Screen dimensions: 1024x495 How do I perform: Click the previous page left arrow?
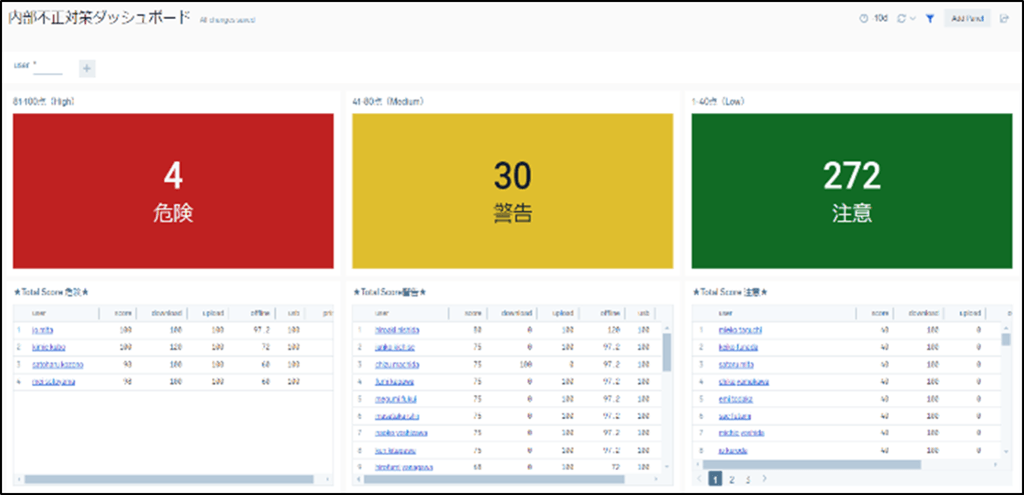[x=698, y=479]
